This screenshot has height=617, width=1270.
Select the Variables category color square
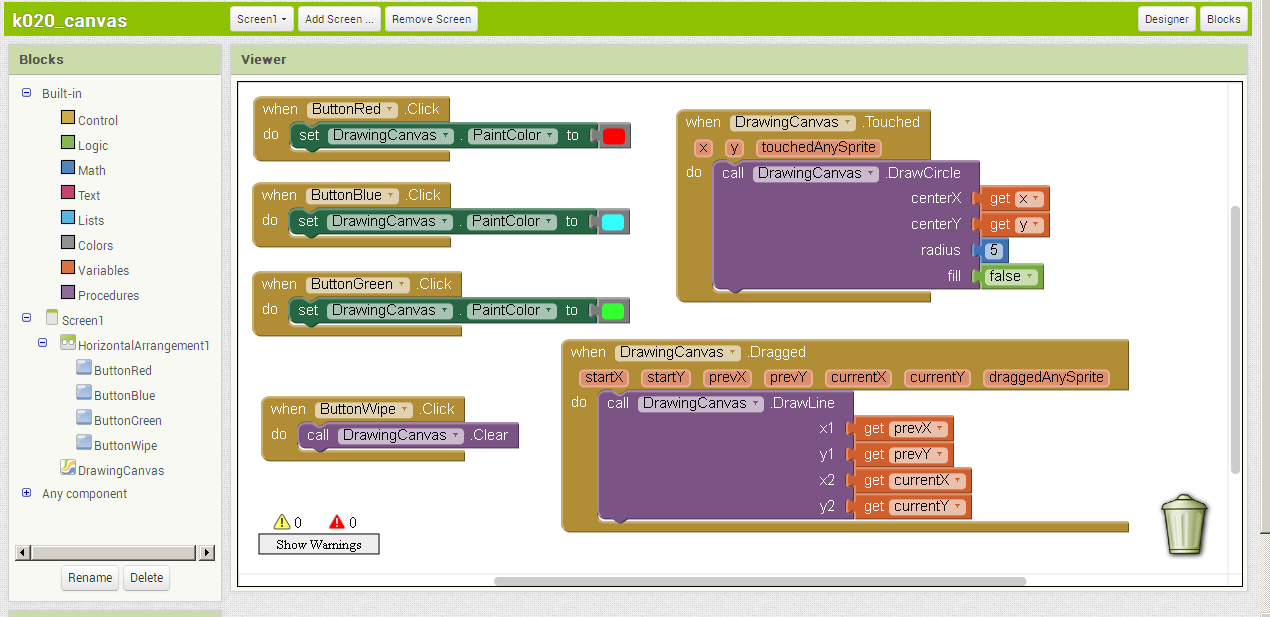68,269
